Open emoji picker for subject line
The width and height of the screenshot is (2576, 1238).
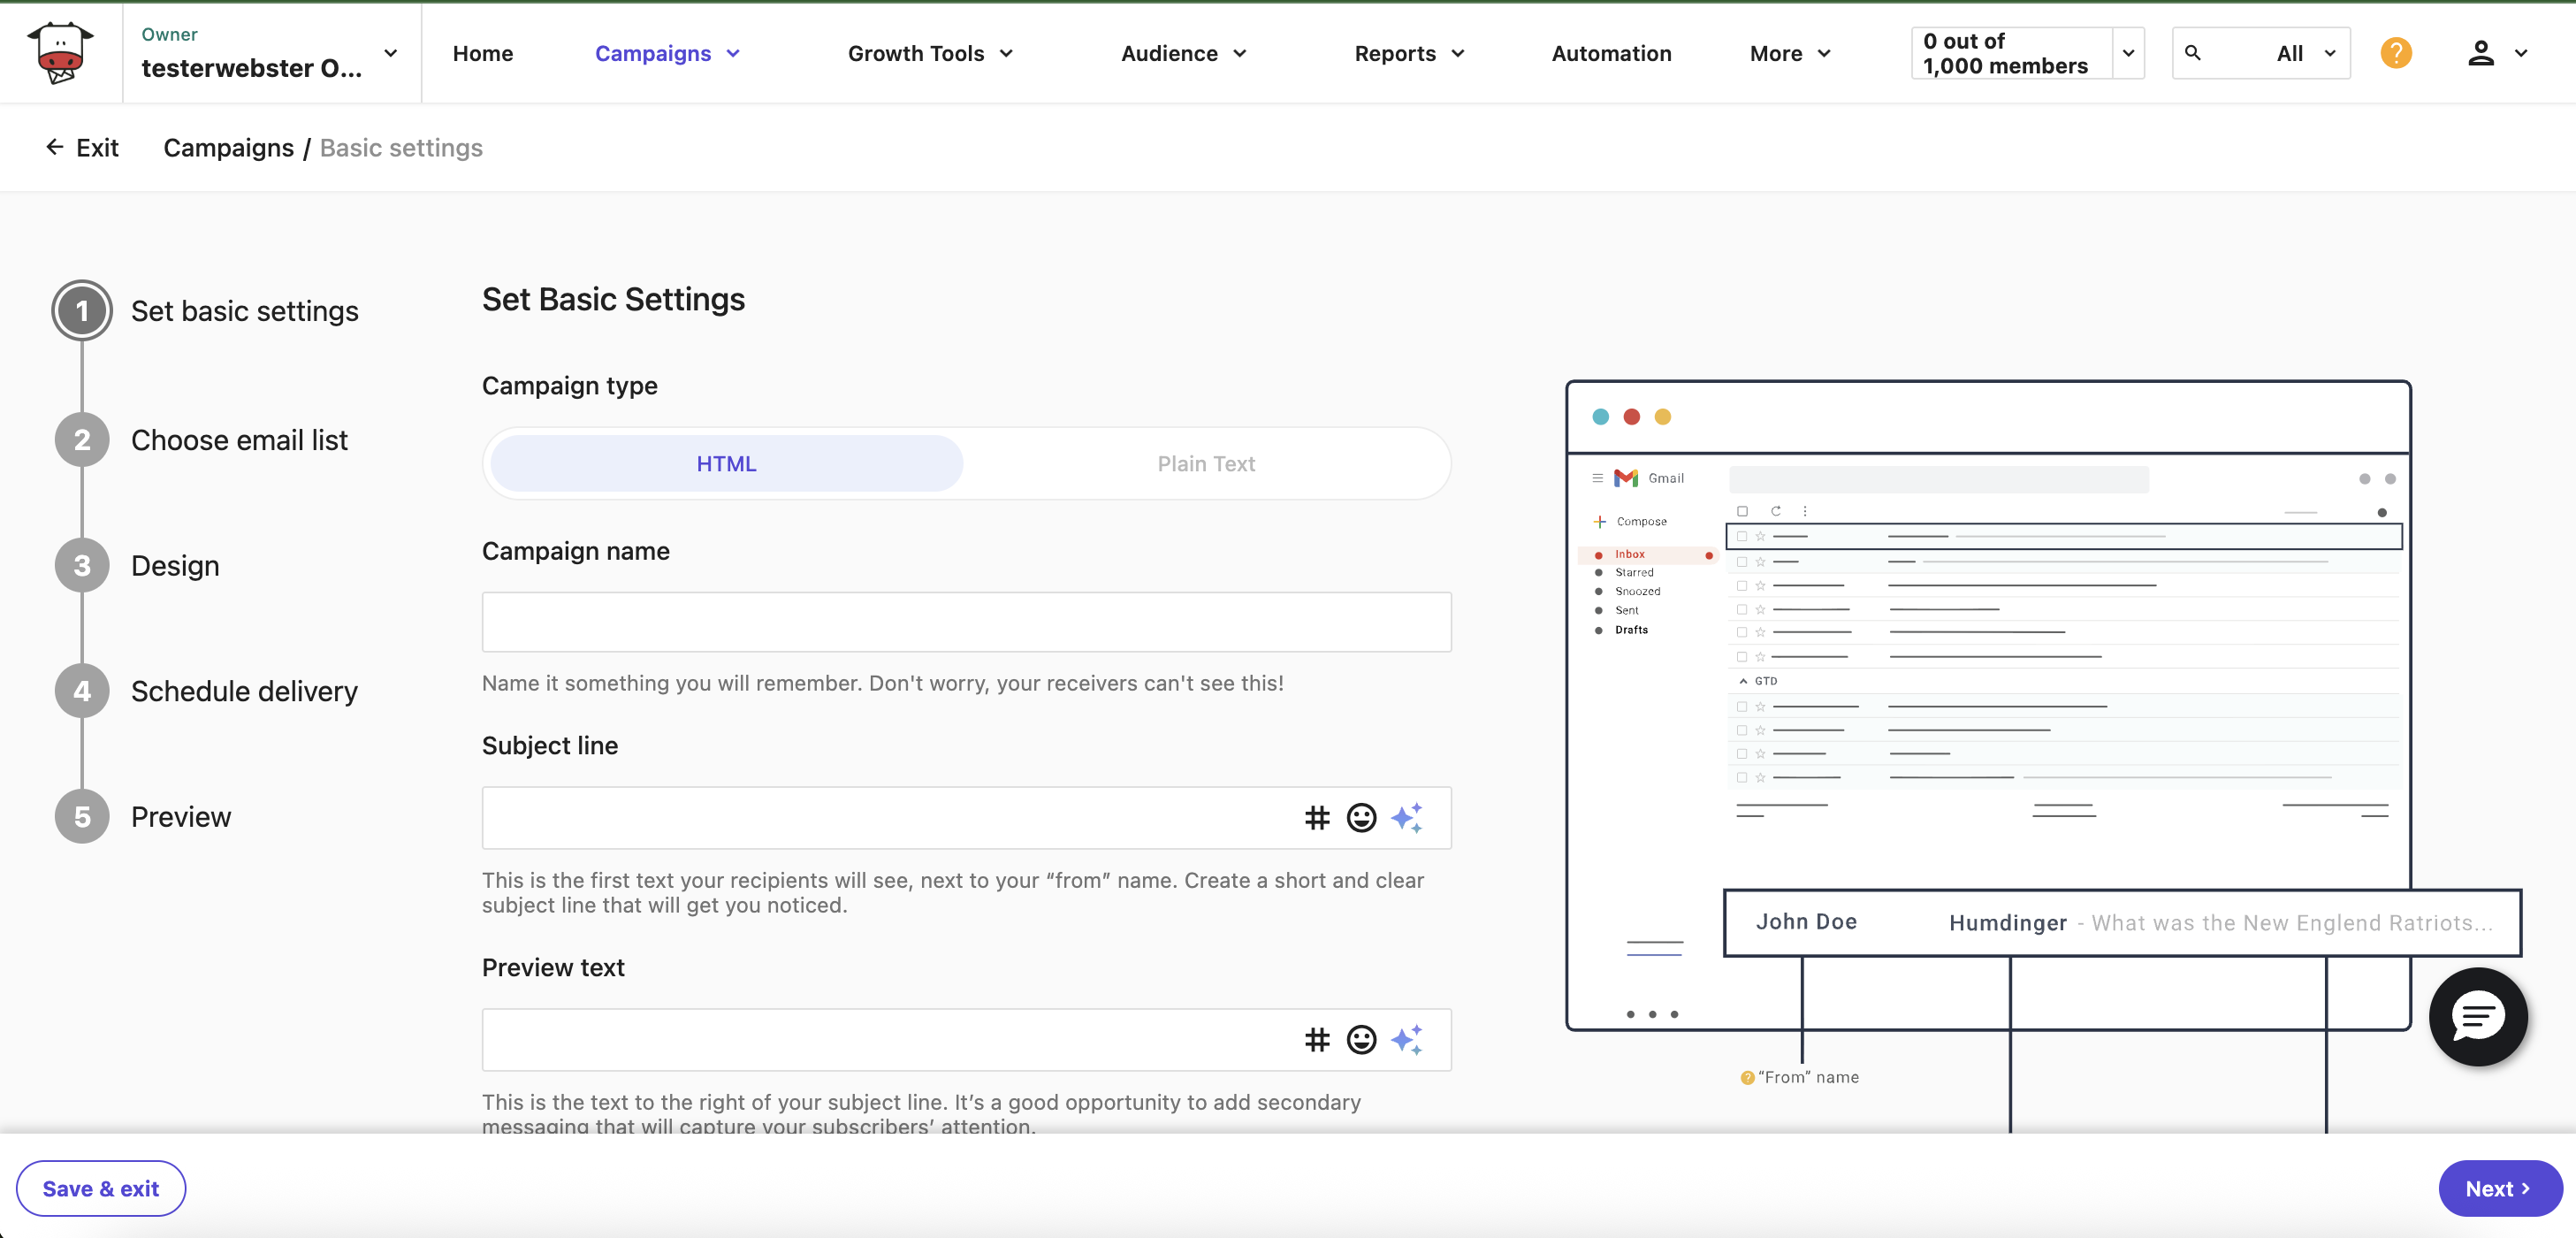1361,817
